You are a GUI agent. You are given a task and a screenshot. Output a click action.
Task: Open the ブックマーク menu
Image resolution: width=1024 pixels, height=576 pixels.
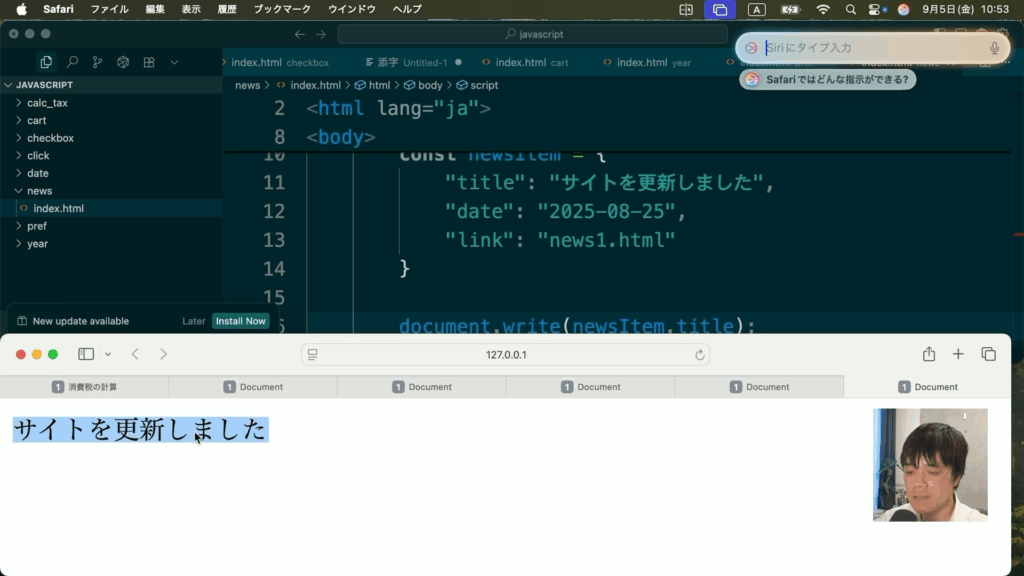281,9
